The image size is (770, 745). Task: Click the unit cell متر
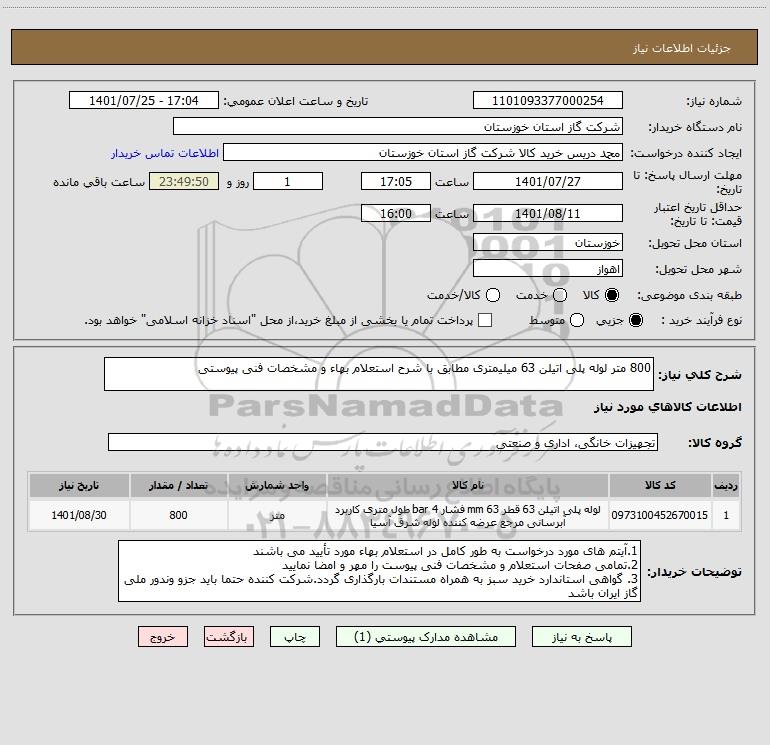(277, 515)
